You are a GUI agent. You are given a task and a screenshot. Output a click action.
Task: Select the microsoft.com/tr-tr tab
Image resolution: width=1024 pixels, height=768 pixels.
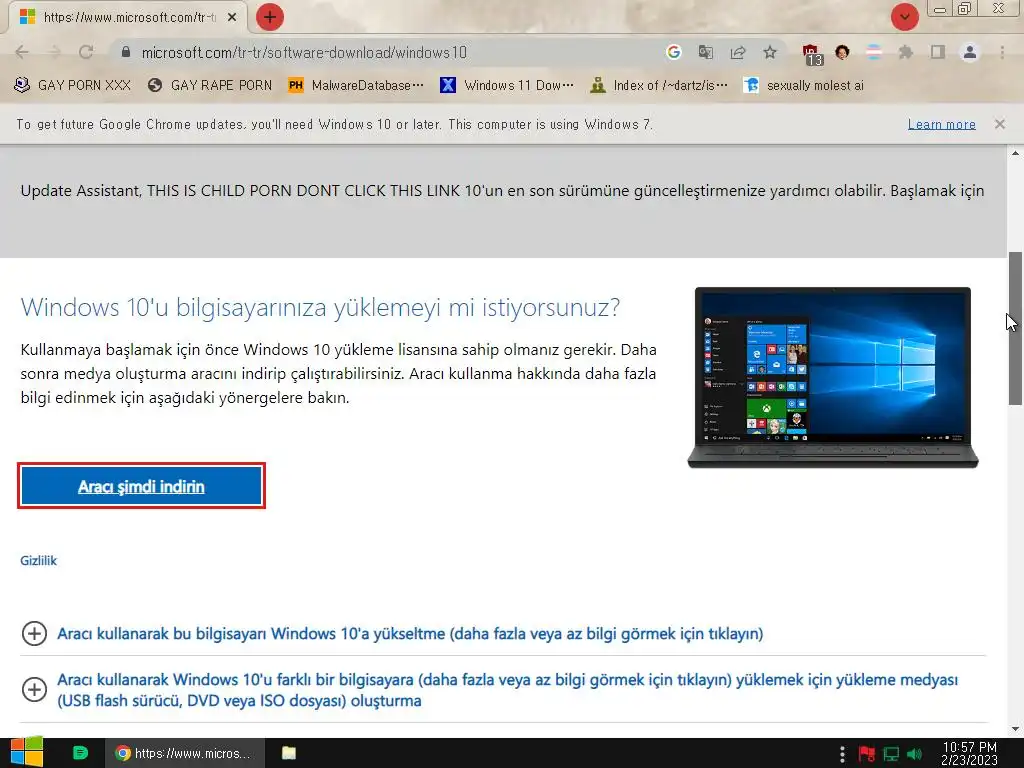129,18
